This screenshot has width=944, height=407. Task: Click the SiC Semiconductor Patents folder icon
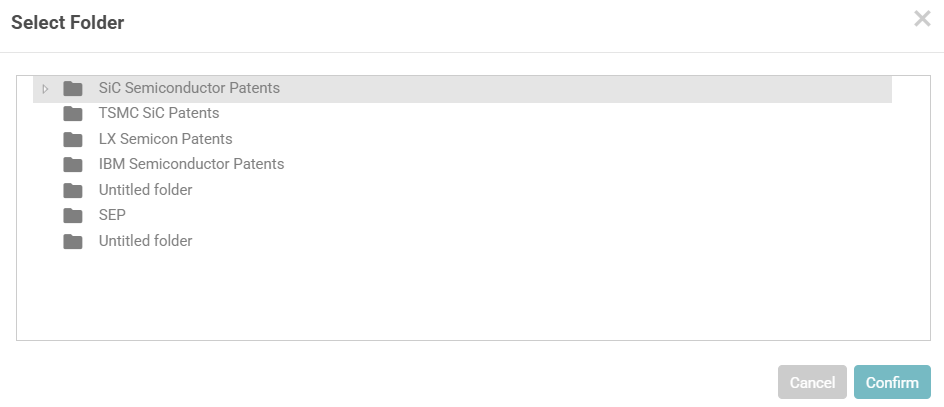pyautogui.click(x=73, y=88)
